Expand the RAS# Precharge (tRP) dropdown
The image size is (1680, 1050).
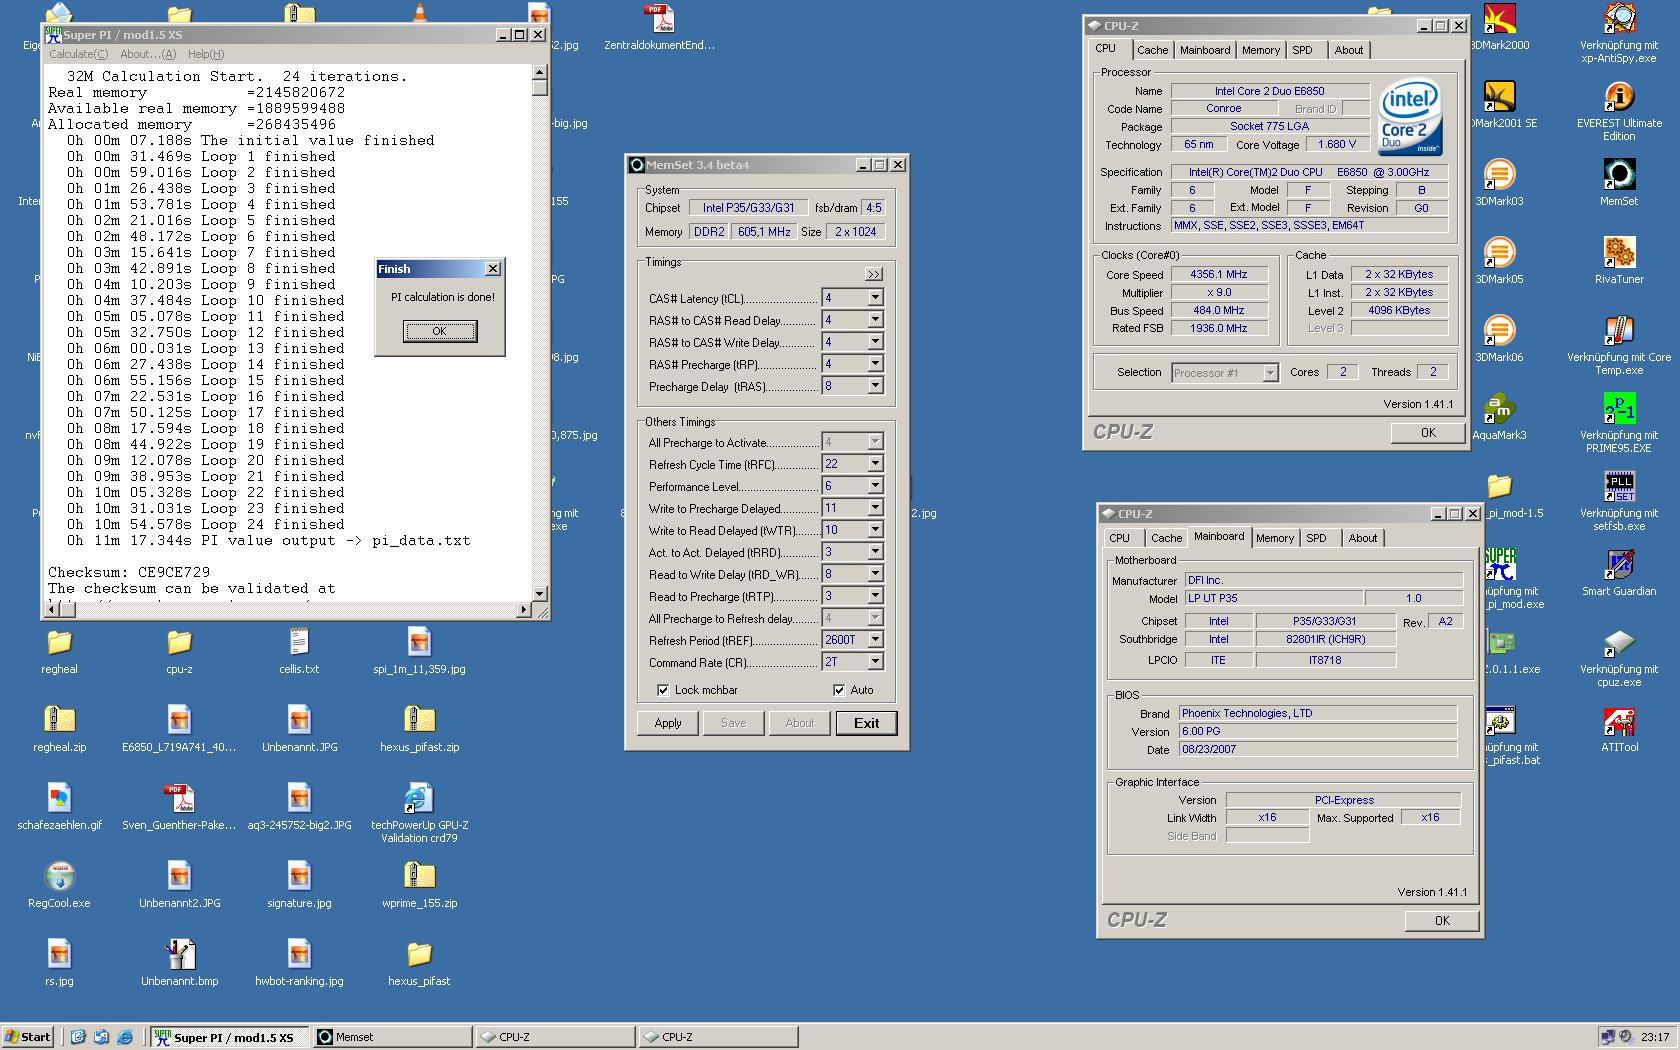tap(875, 364)
